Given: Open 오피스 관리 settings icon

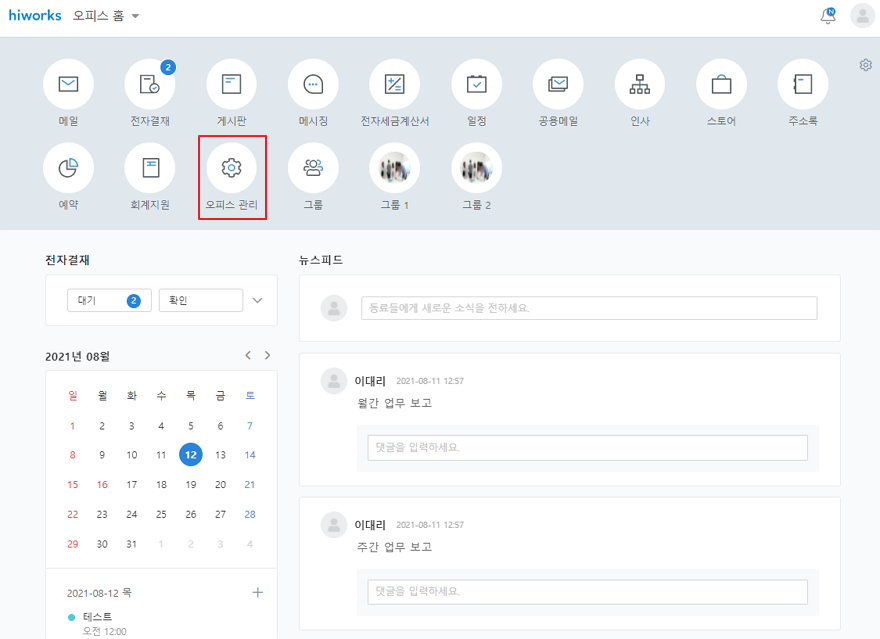Looking at the screenshot, I should tap(231, 168).
